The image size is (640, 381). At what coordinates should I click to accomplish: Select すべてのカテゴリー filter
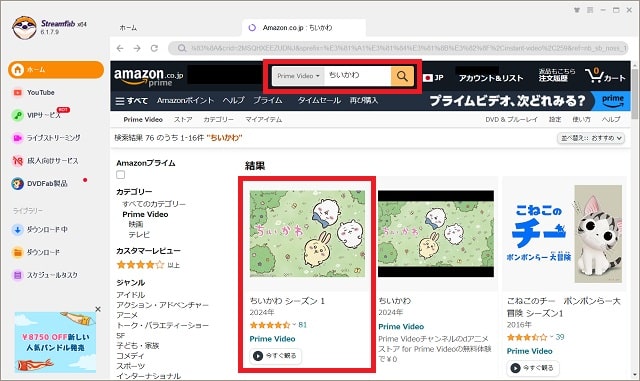point(154,204)
